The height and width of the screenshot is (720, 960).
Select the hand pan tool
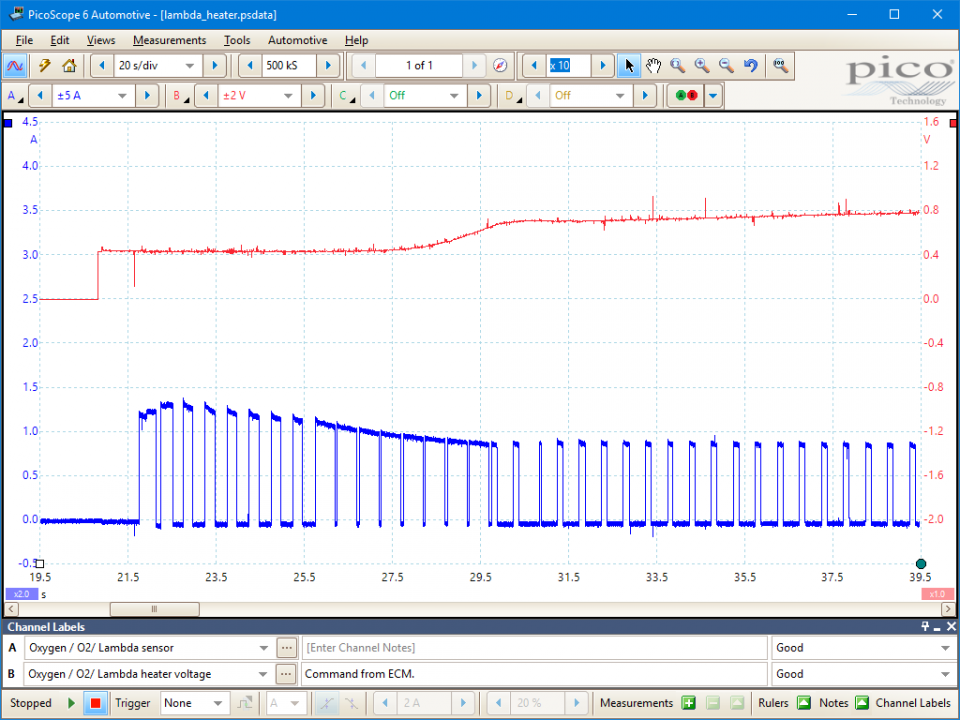[x=653, y=66]
